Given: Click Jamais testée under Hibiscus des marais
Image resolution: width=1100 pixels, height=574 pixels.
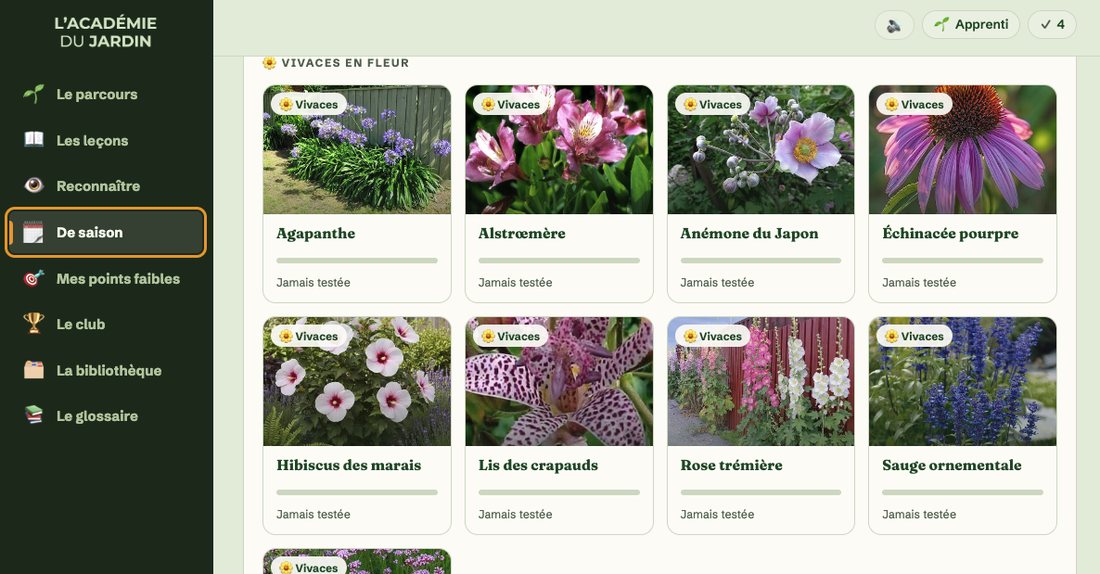Looking at the screenshot, I should [314, 514].
